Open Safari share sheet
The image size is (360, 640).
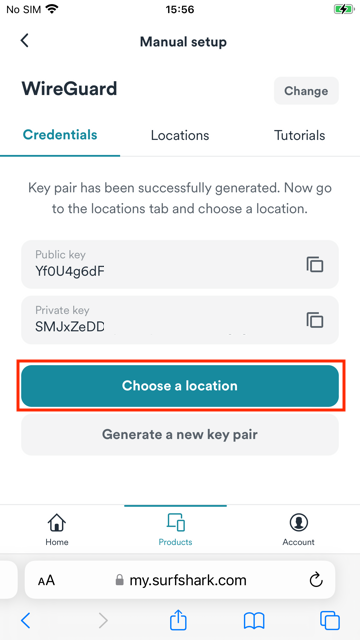[x=178, y=620]
